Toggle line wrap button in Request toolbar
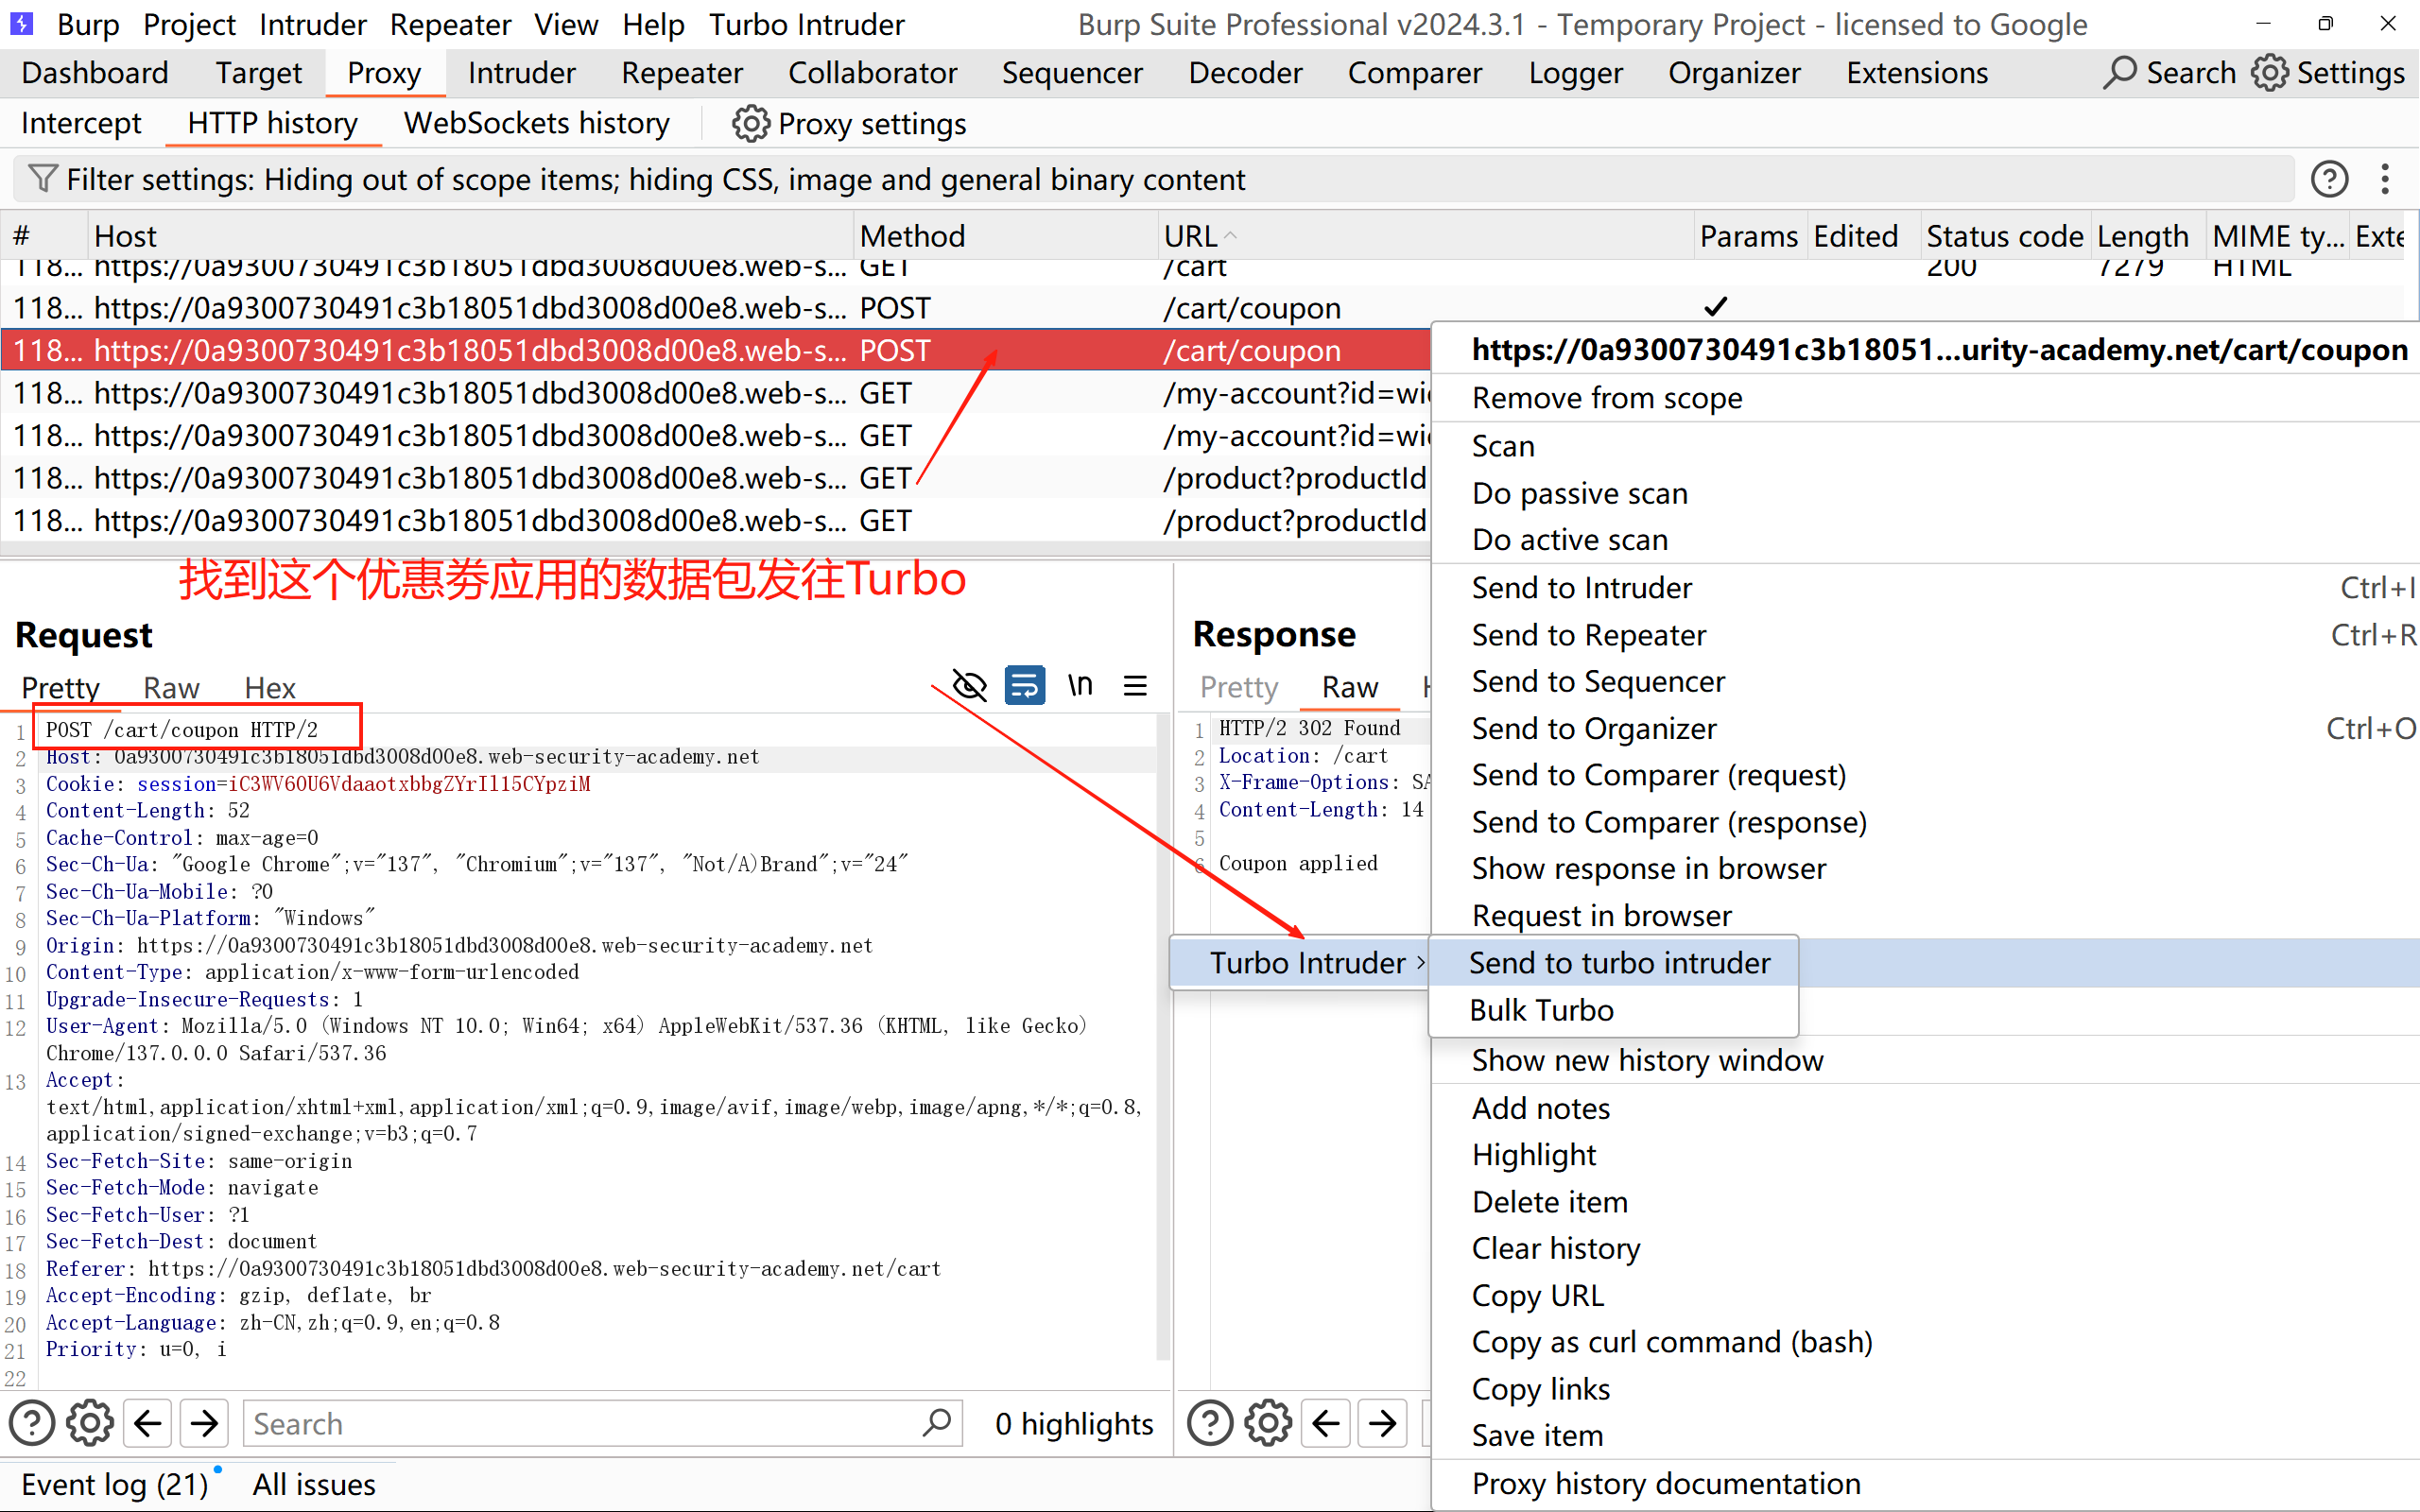2420x1512 pixels. point(1025,686)
